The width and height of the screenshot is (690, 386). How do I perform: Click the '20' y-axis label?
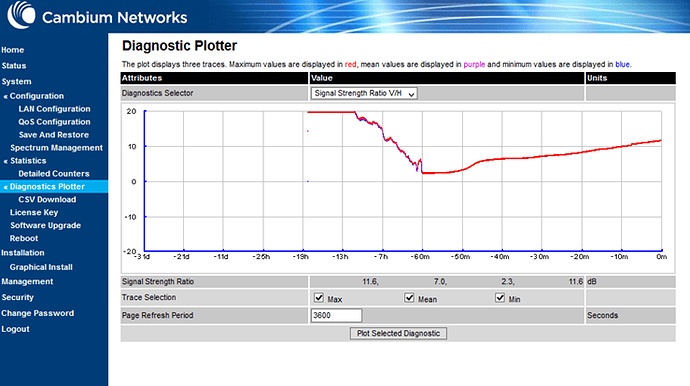131,111
